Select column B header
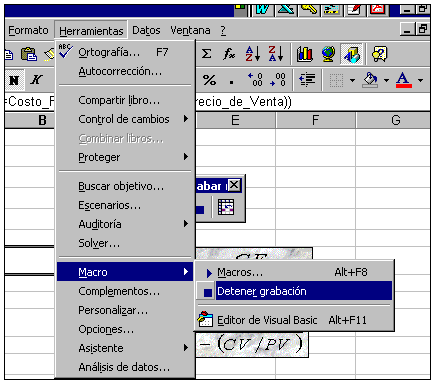The height and width of the screenshot is (383, 434). (30, 120)
